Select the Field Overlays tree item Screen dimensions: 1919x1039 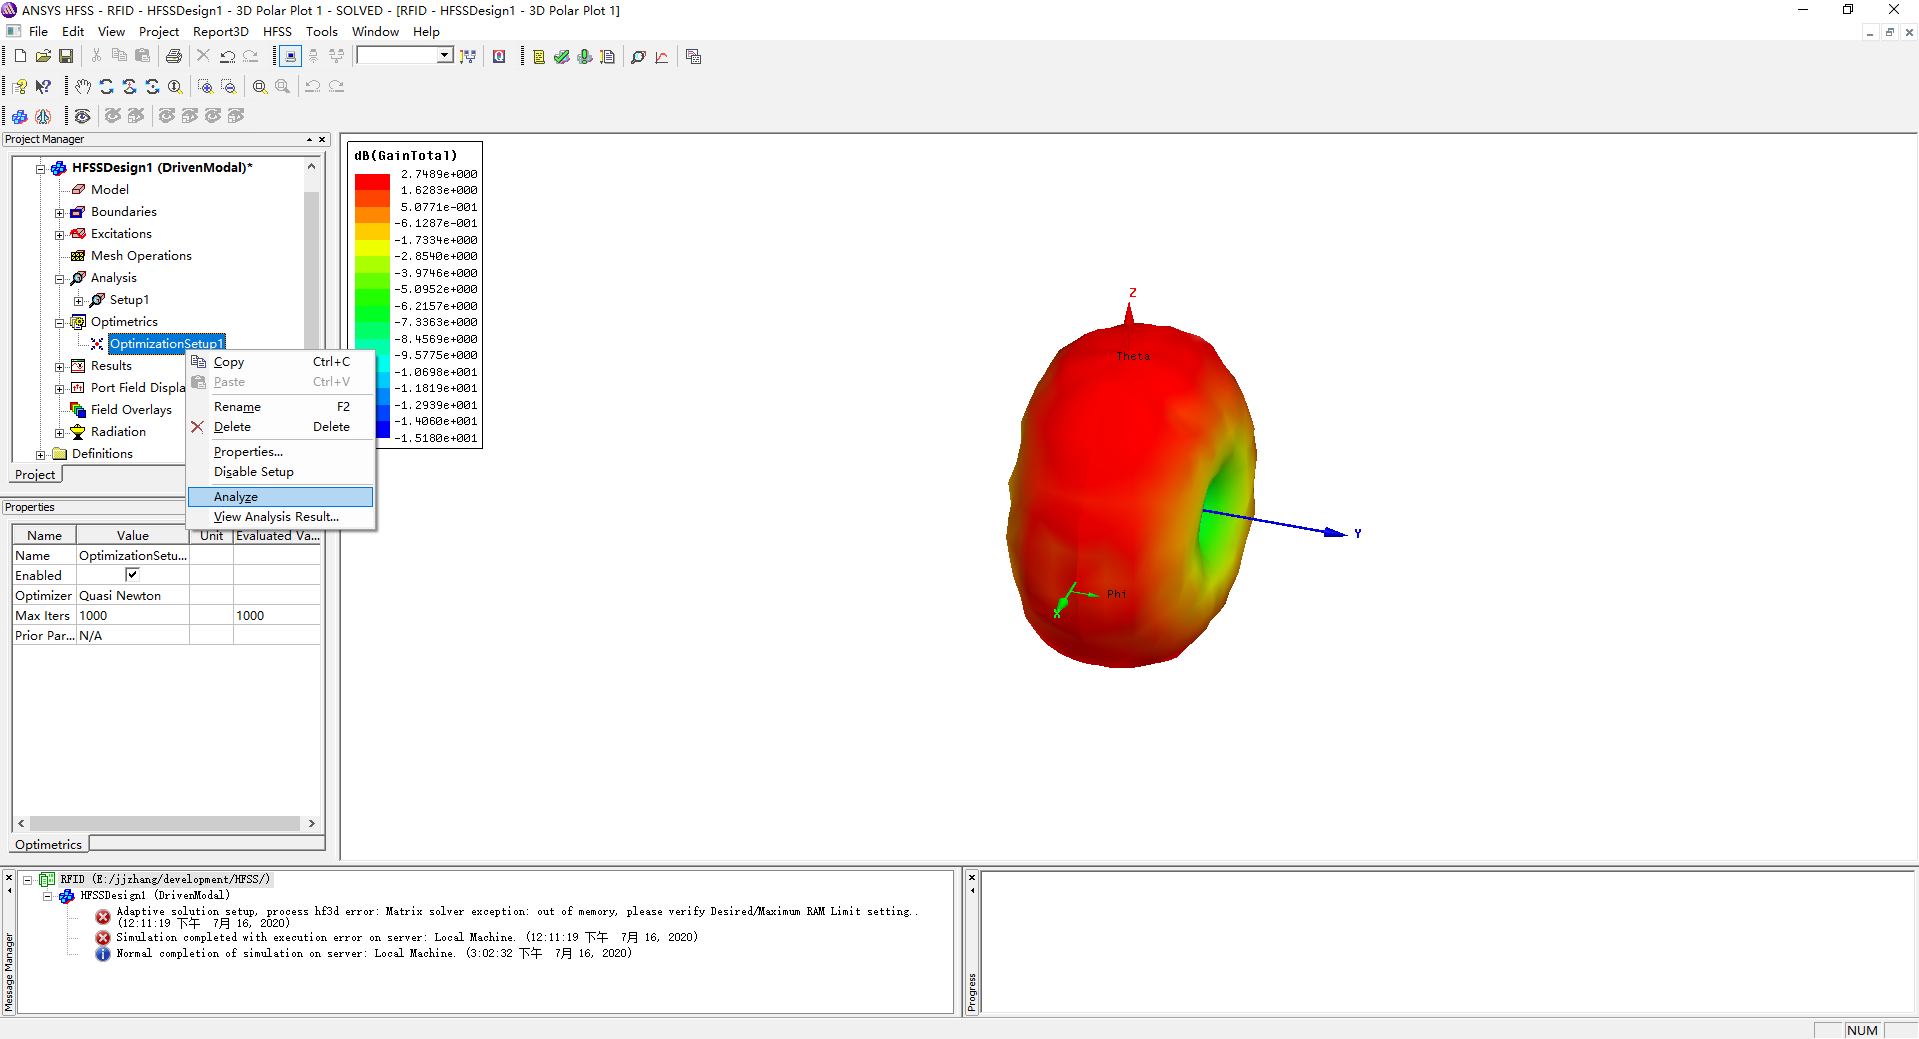point(131,410)
